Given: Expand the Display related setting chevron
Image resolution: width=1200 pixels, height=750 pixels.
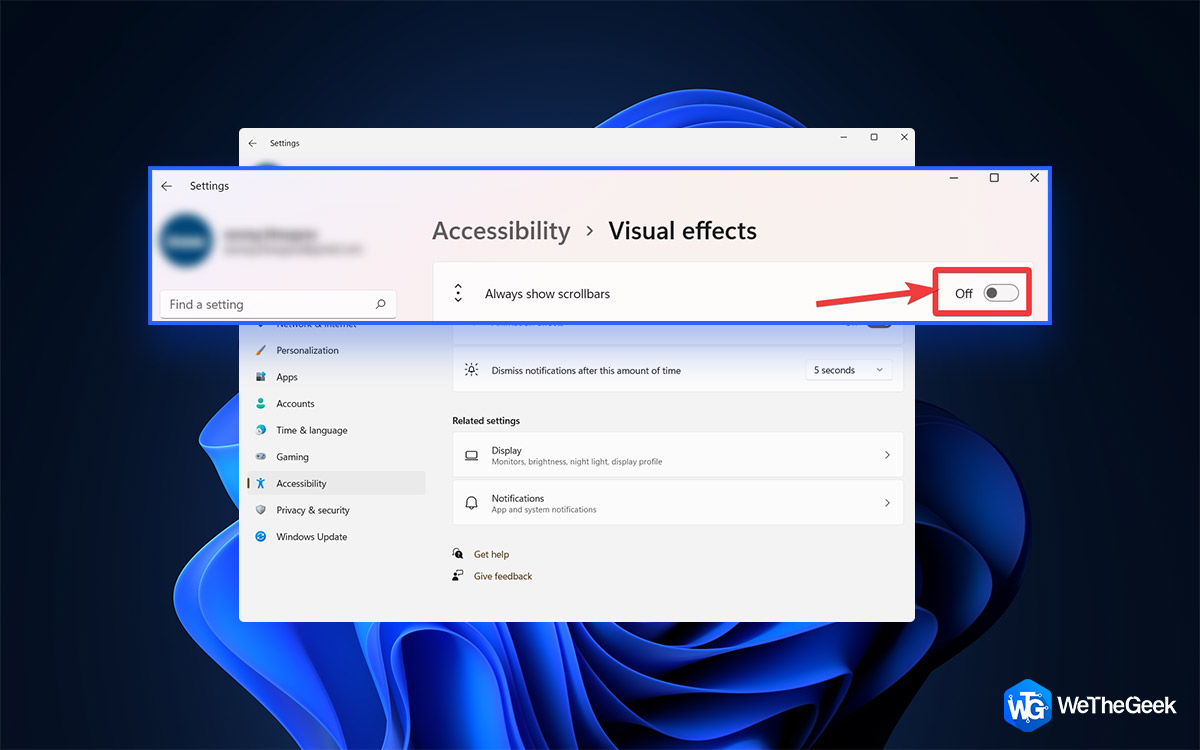Looking at the screenshot, I should (x=887, y=455).
